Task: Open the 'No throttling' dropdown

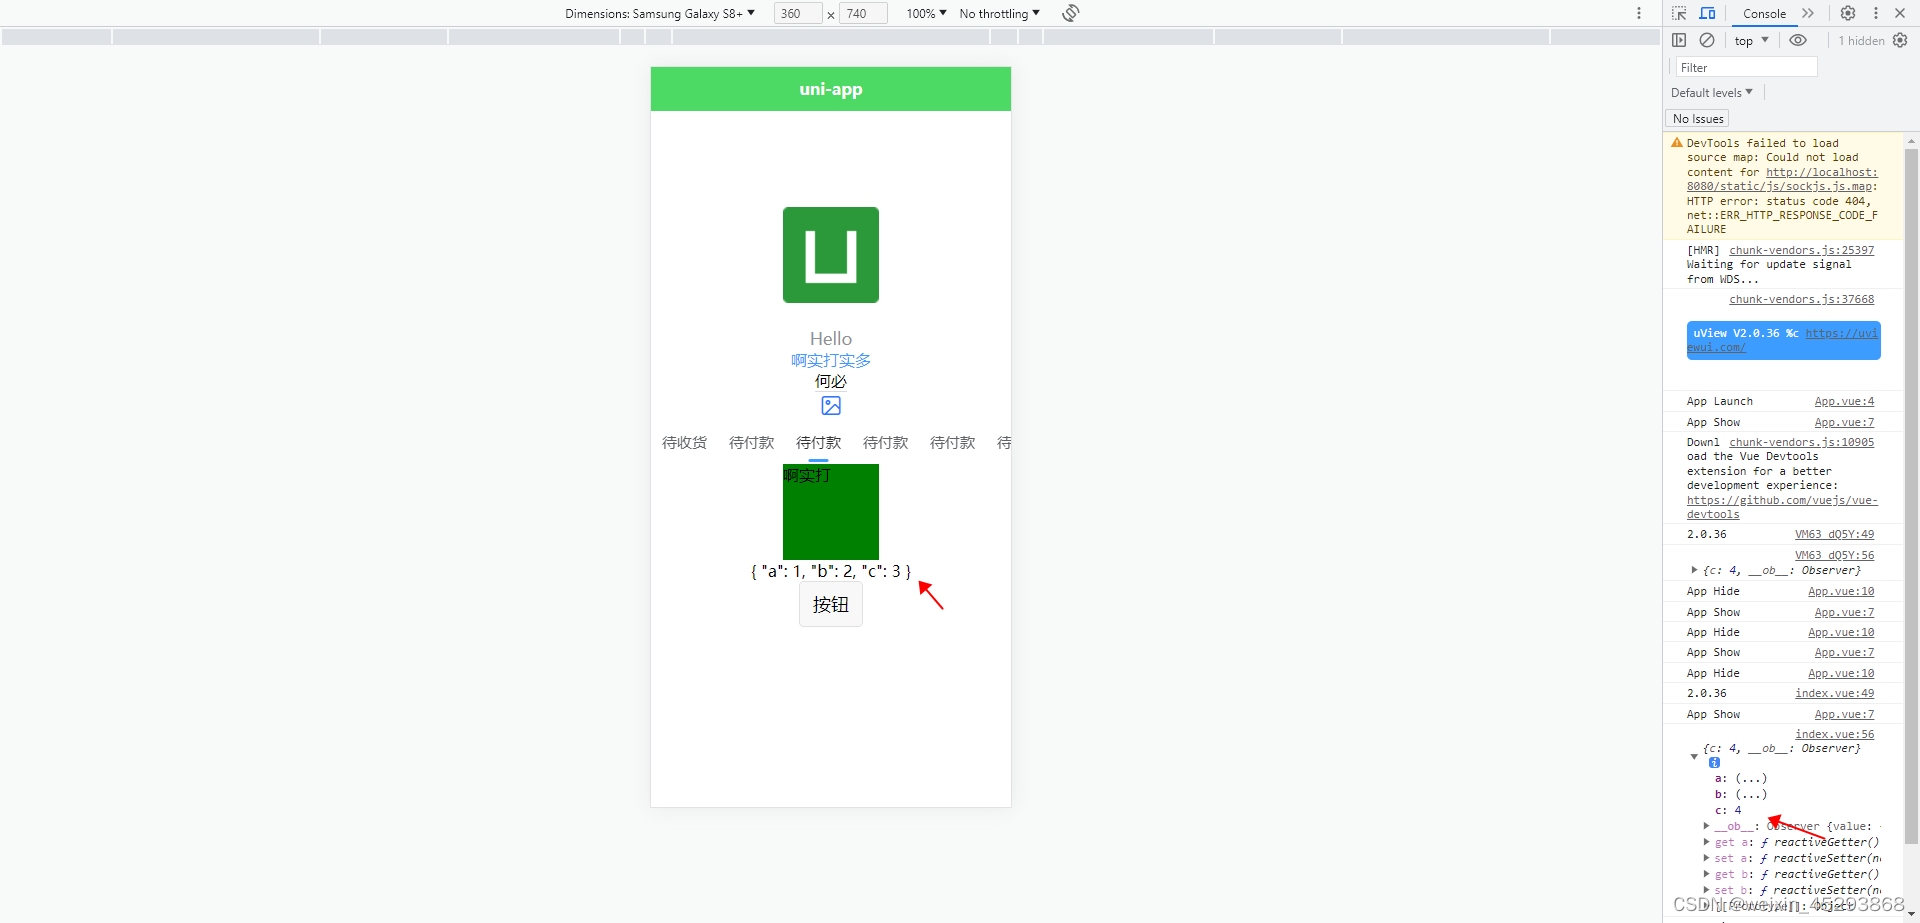Action: click(x=999, y=13)
